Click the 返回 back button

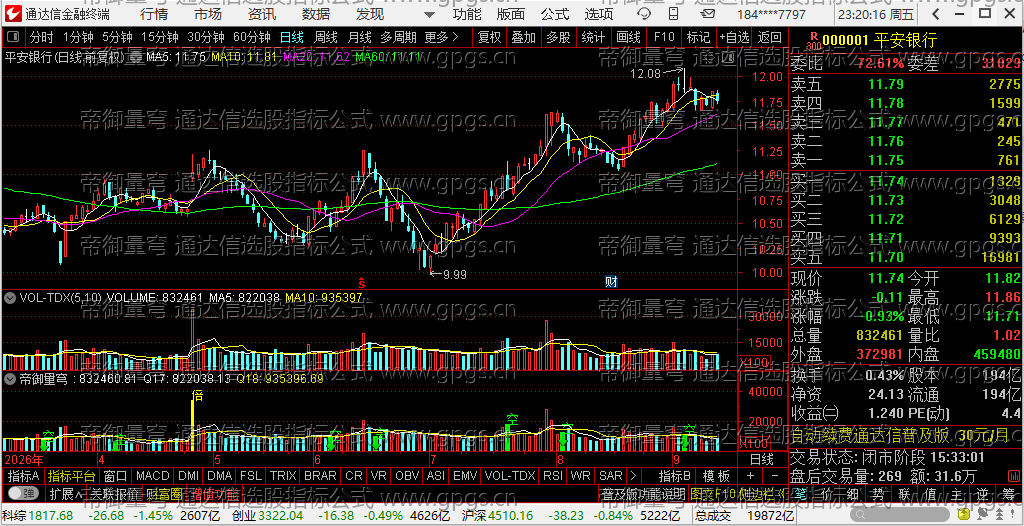coord(769,37)
